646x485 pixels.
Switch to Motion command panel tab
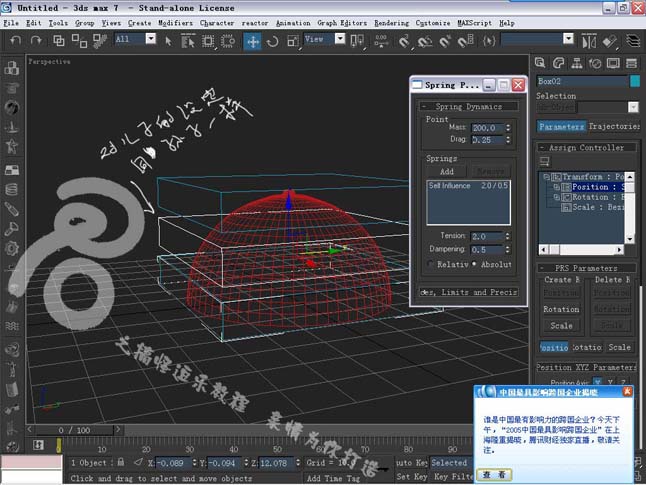pos(595,63)
